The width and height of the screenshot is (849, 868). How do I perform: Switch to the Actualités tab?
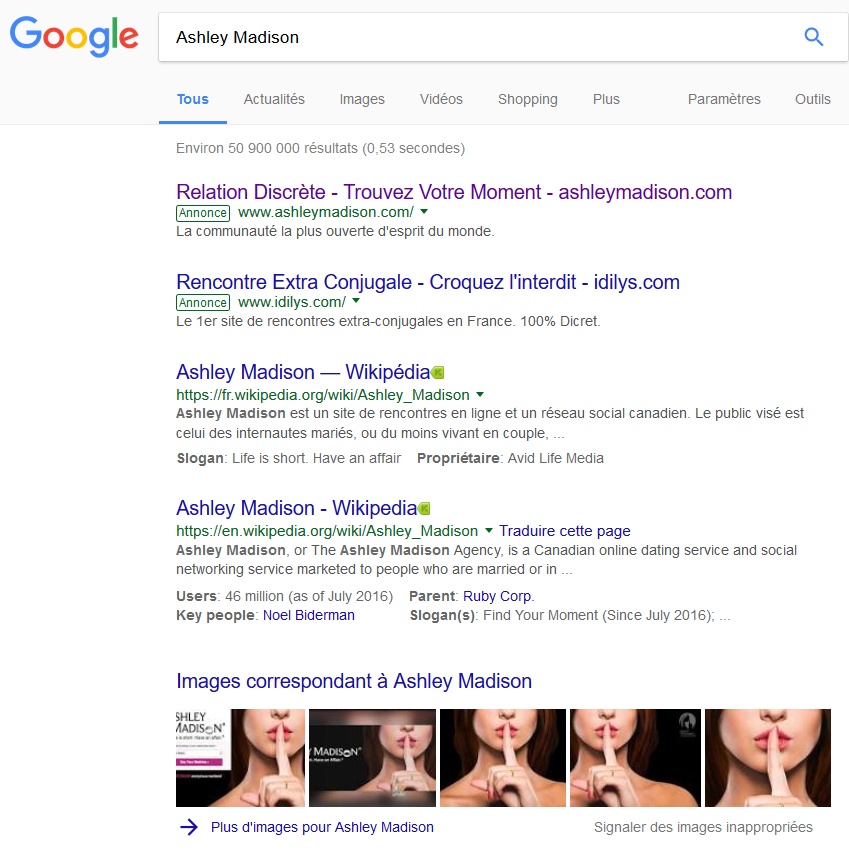(x=274, y=99)
